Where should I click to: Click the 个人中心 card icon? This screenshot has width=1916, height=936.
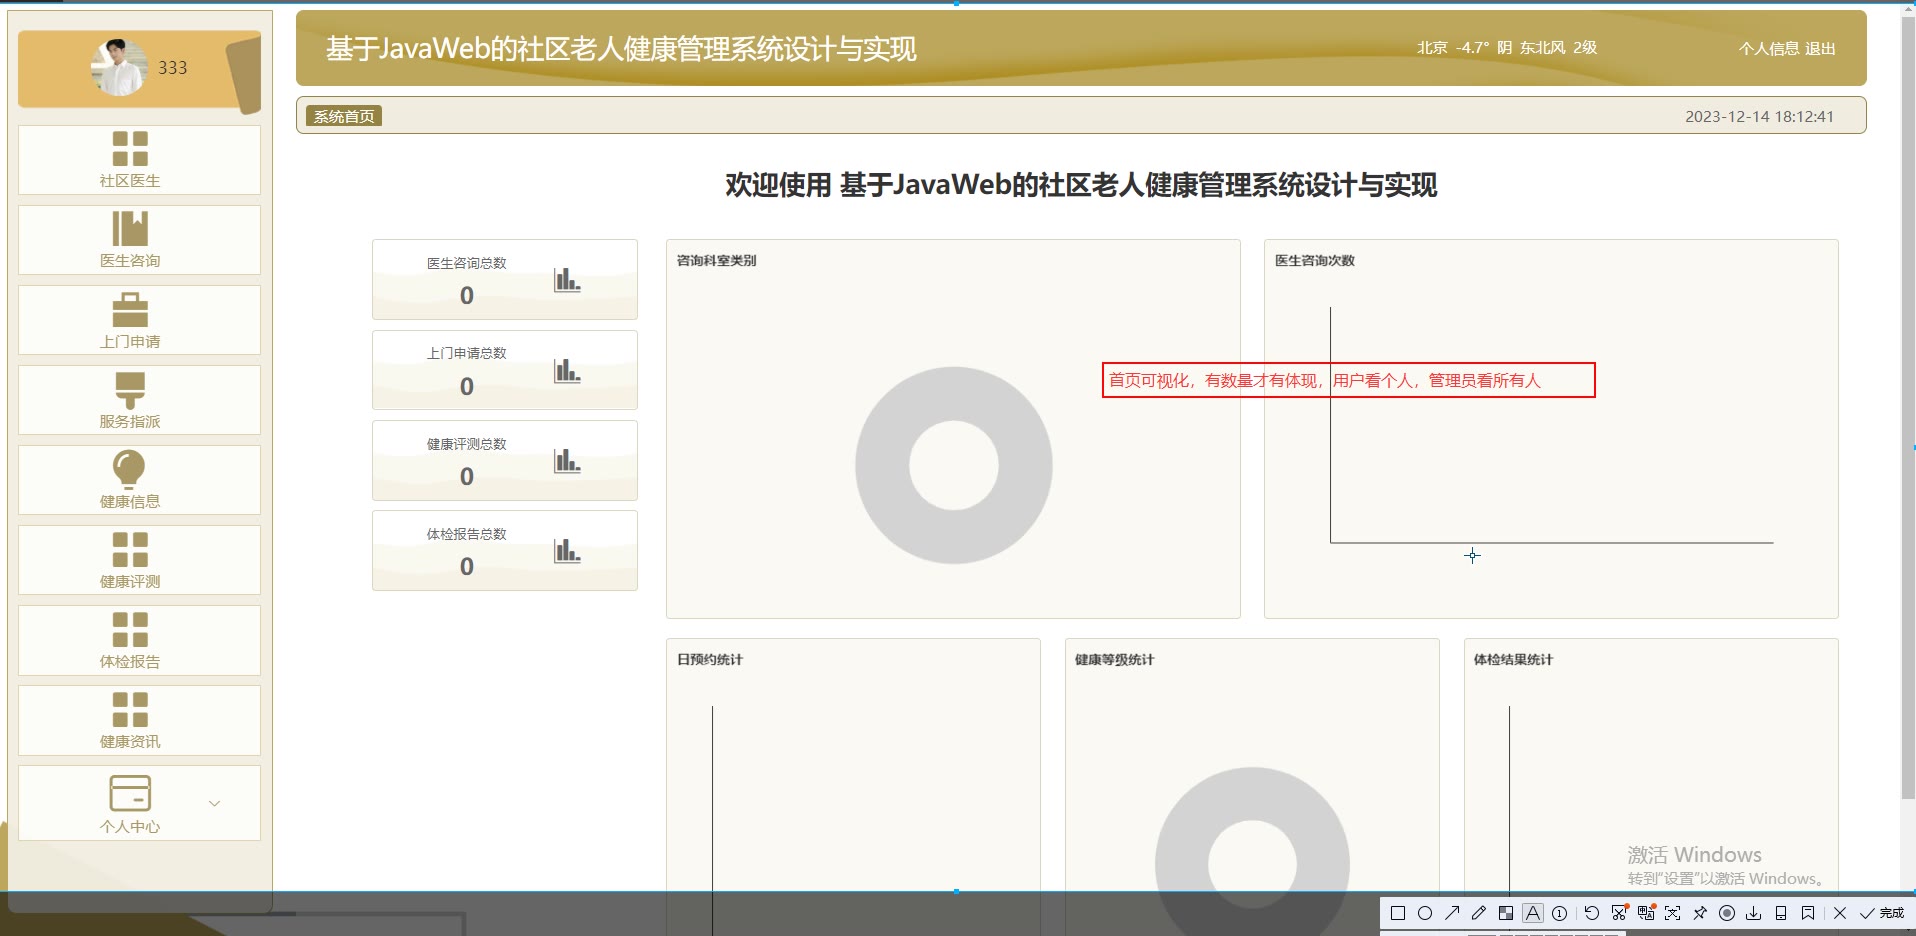[x=130, y=793]
